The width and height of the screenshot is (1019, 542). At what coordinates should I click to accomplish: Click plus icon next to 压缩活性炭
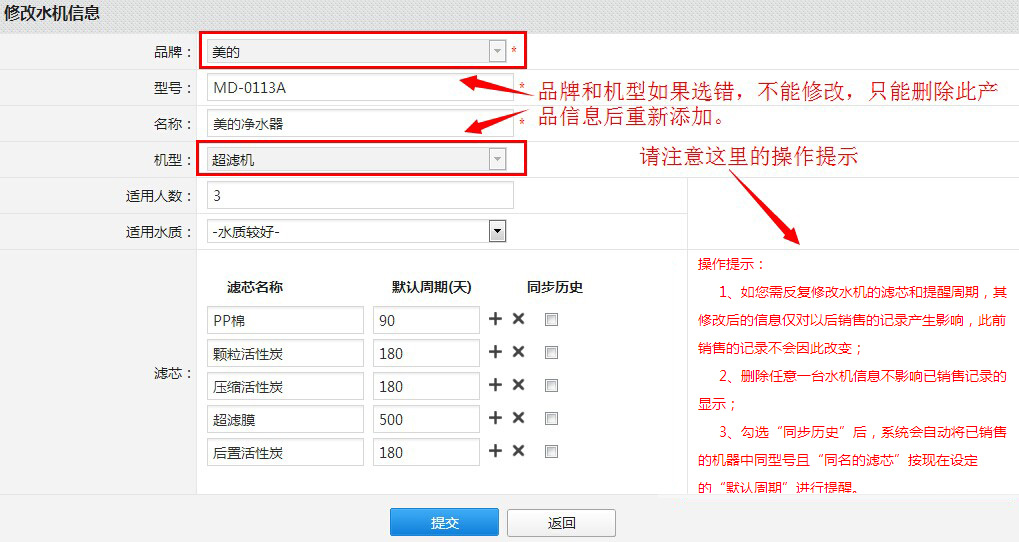[495, 385]
